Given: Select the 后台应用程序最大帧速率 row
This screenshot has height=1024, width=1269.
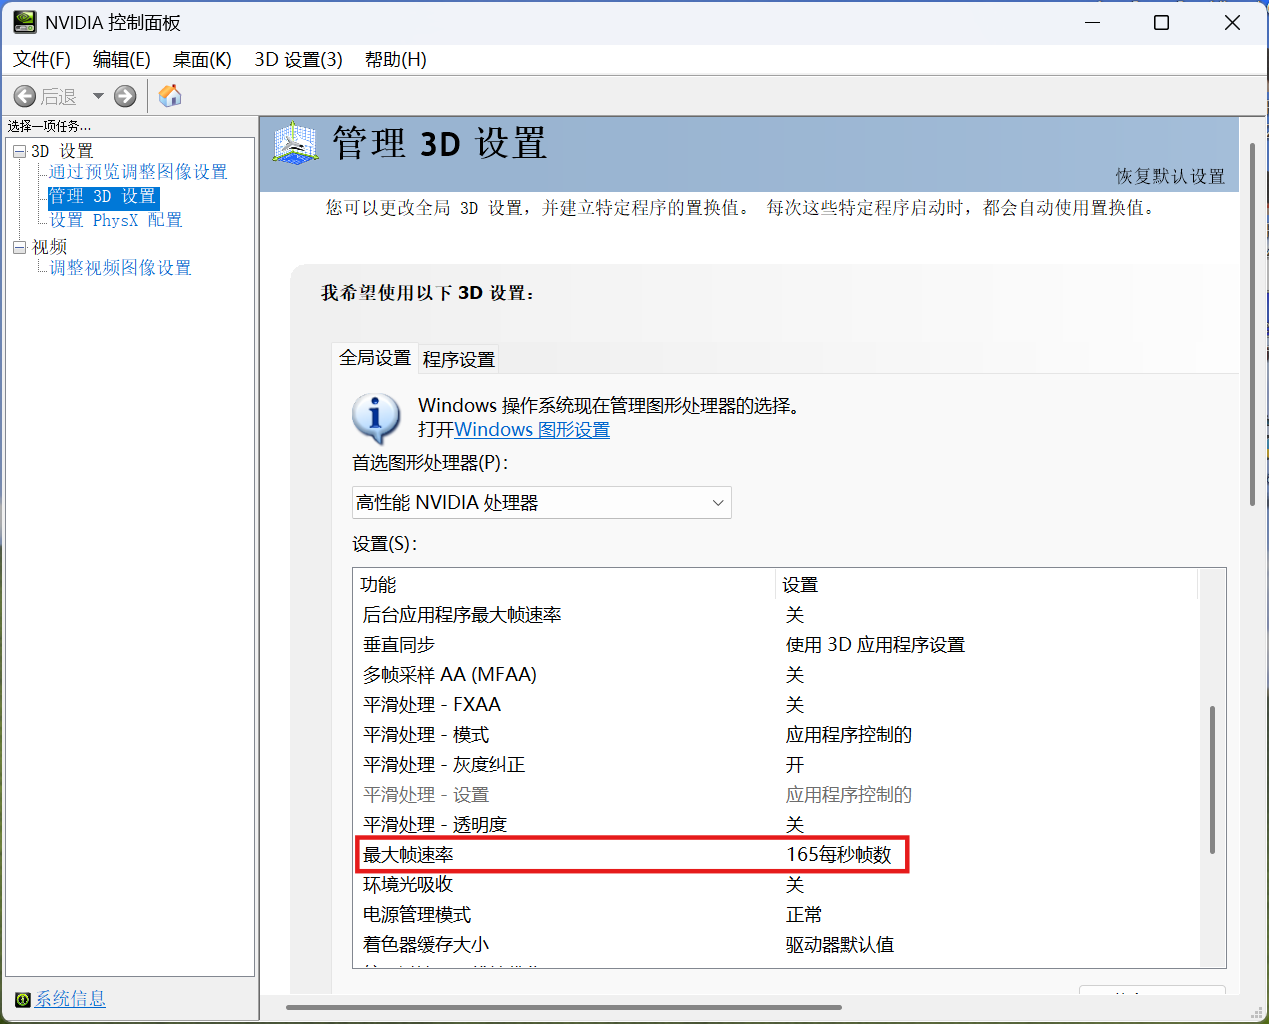Looking at the screenshot, I should (x=775, y=615).
